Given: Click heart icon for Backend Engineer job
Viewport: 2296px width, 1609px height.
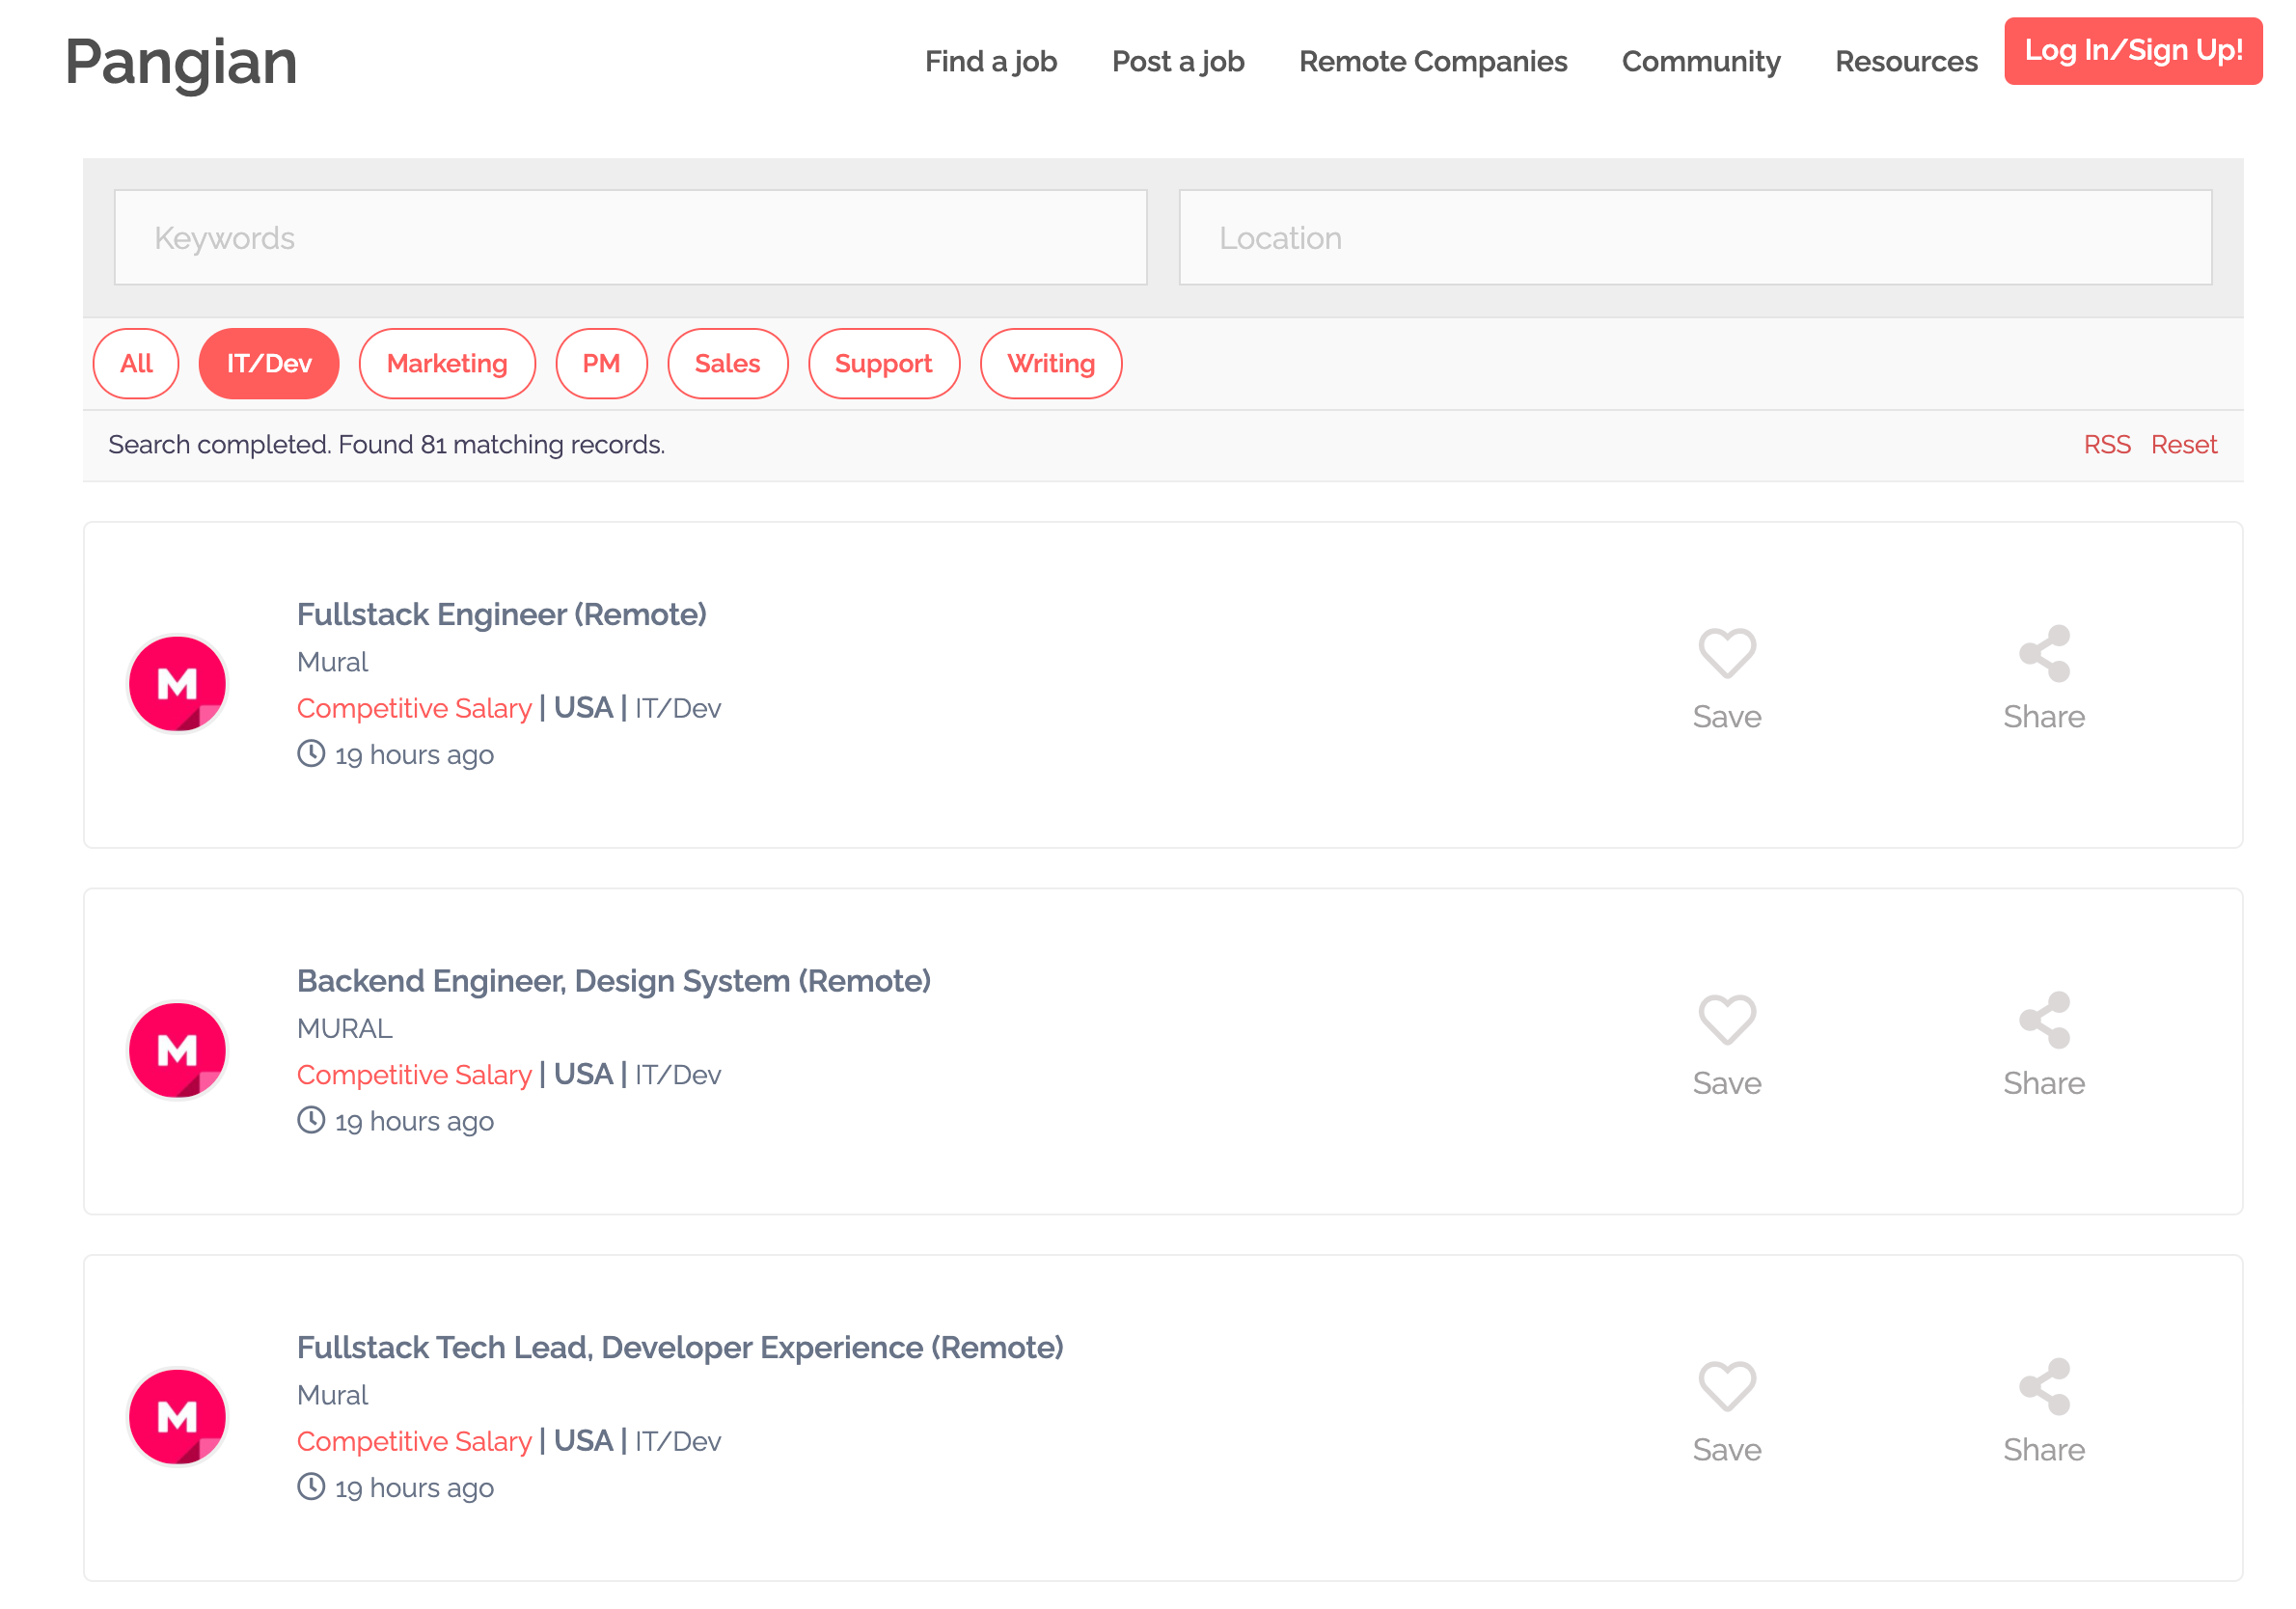Looking at the screenshot, I should pos(1727,1020).
